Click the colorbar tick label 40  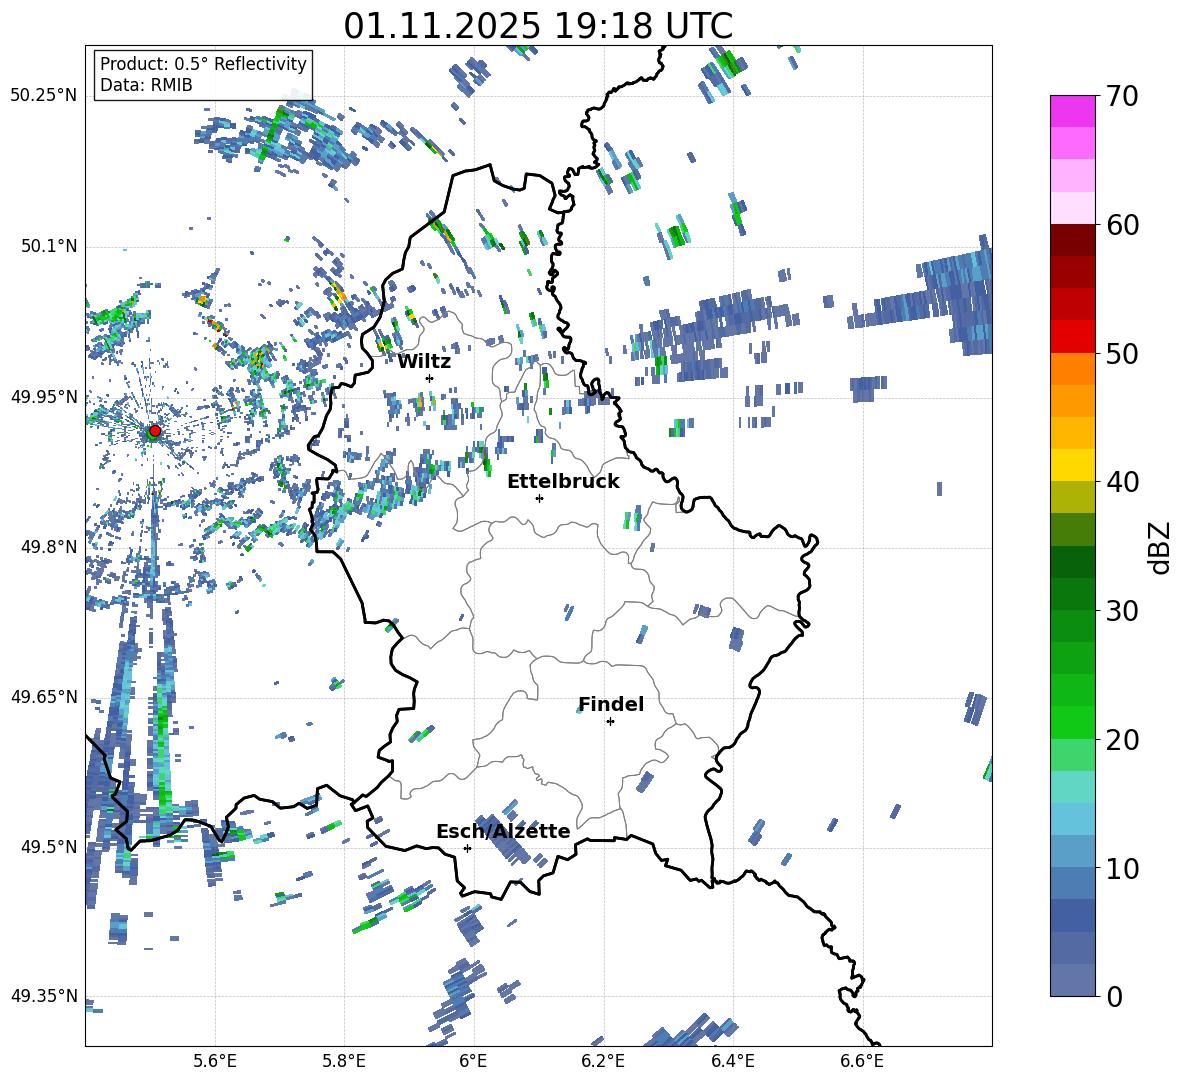click(x=1122, y=482)
